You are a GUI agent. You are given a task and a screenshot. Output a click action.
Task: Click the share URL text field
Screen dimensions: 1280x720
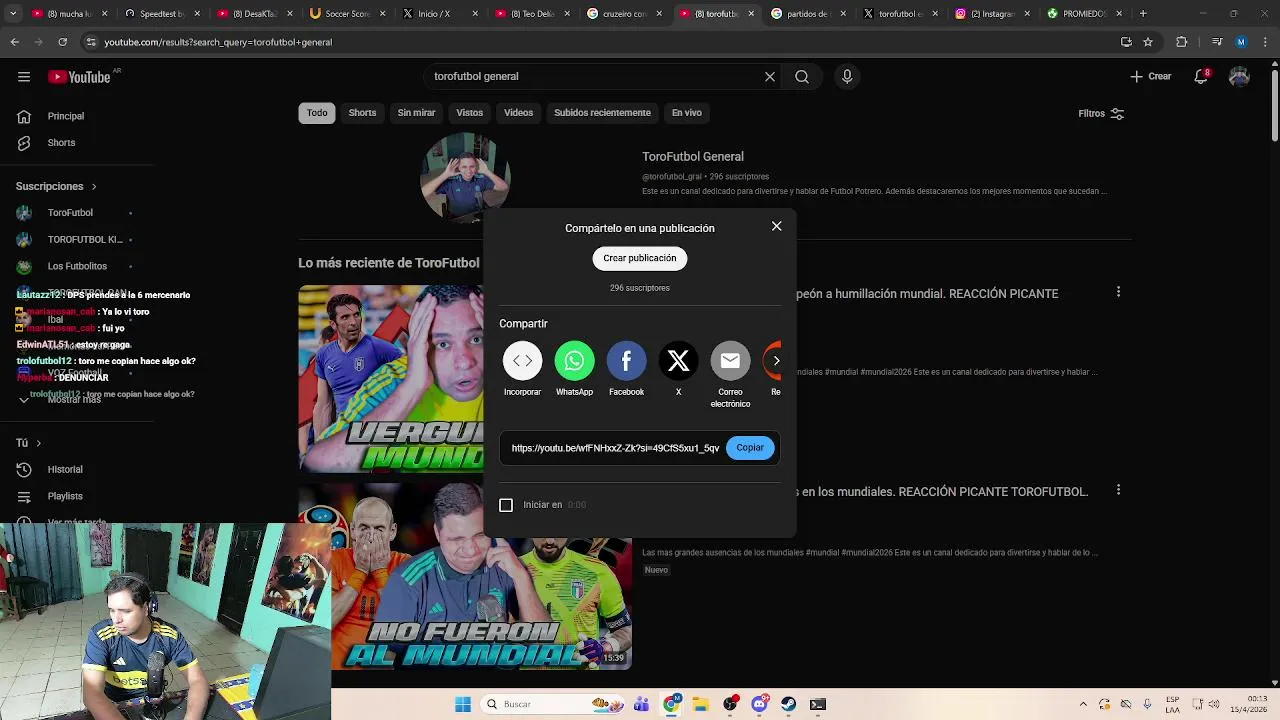[x=615, y=448]
